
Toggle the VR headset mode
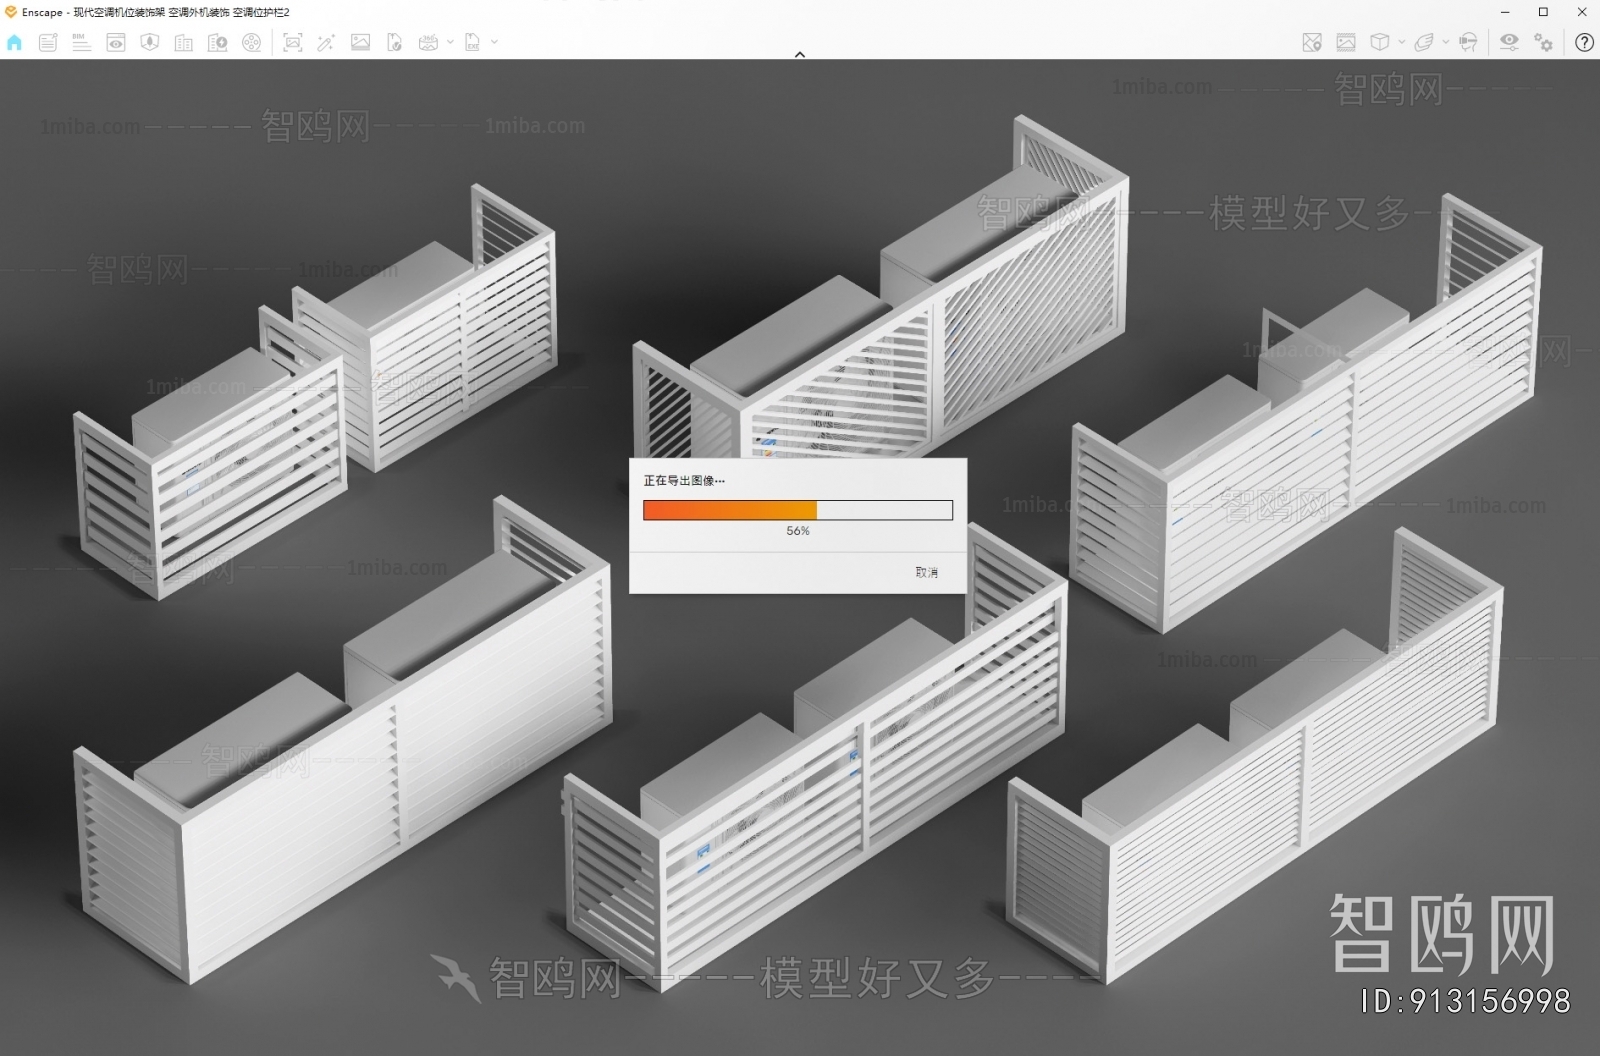[1468, 42]
